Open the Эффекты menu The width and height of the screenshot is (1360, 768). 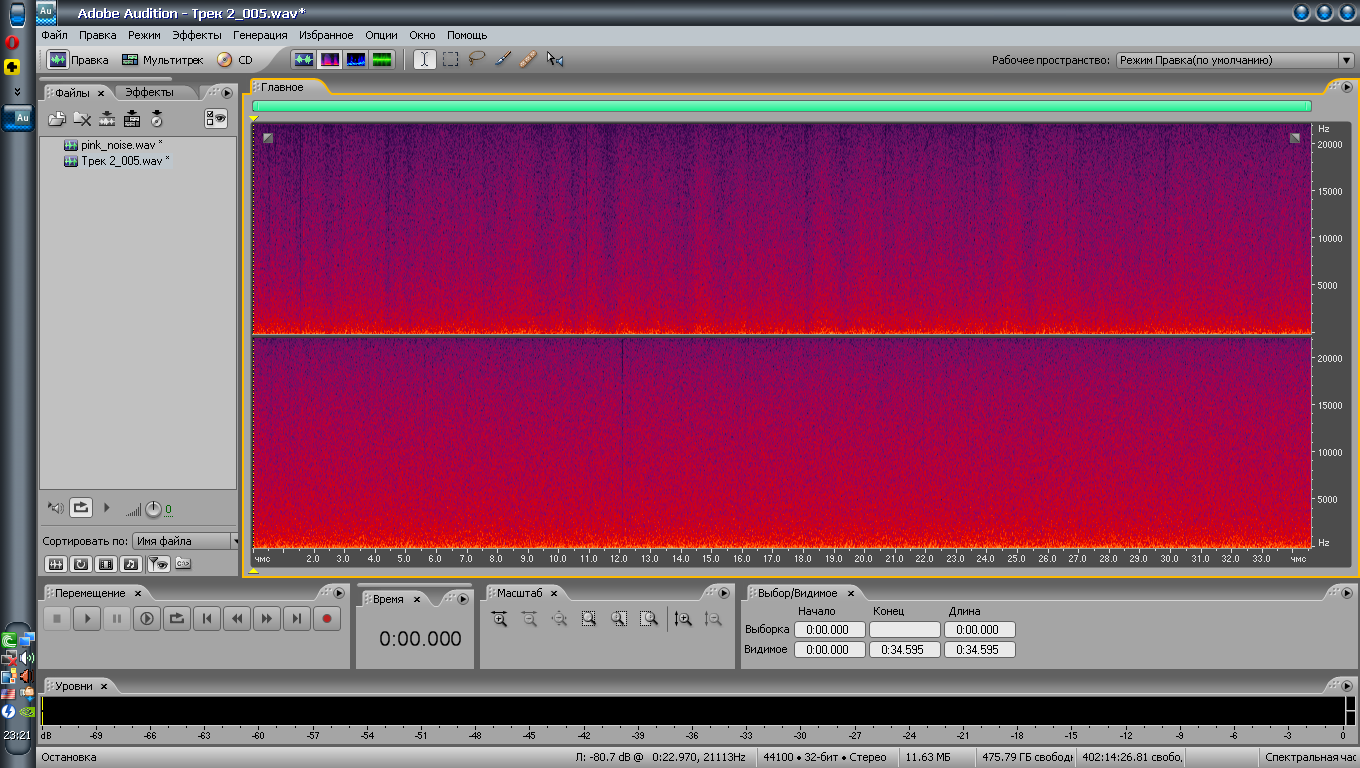tap(197, 35)
